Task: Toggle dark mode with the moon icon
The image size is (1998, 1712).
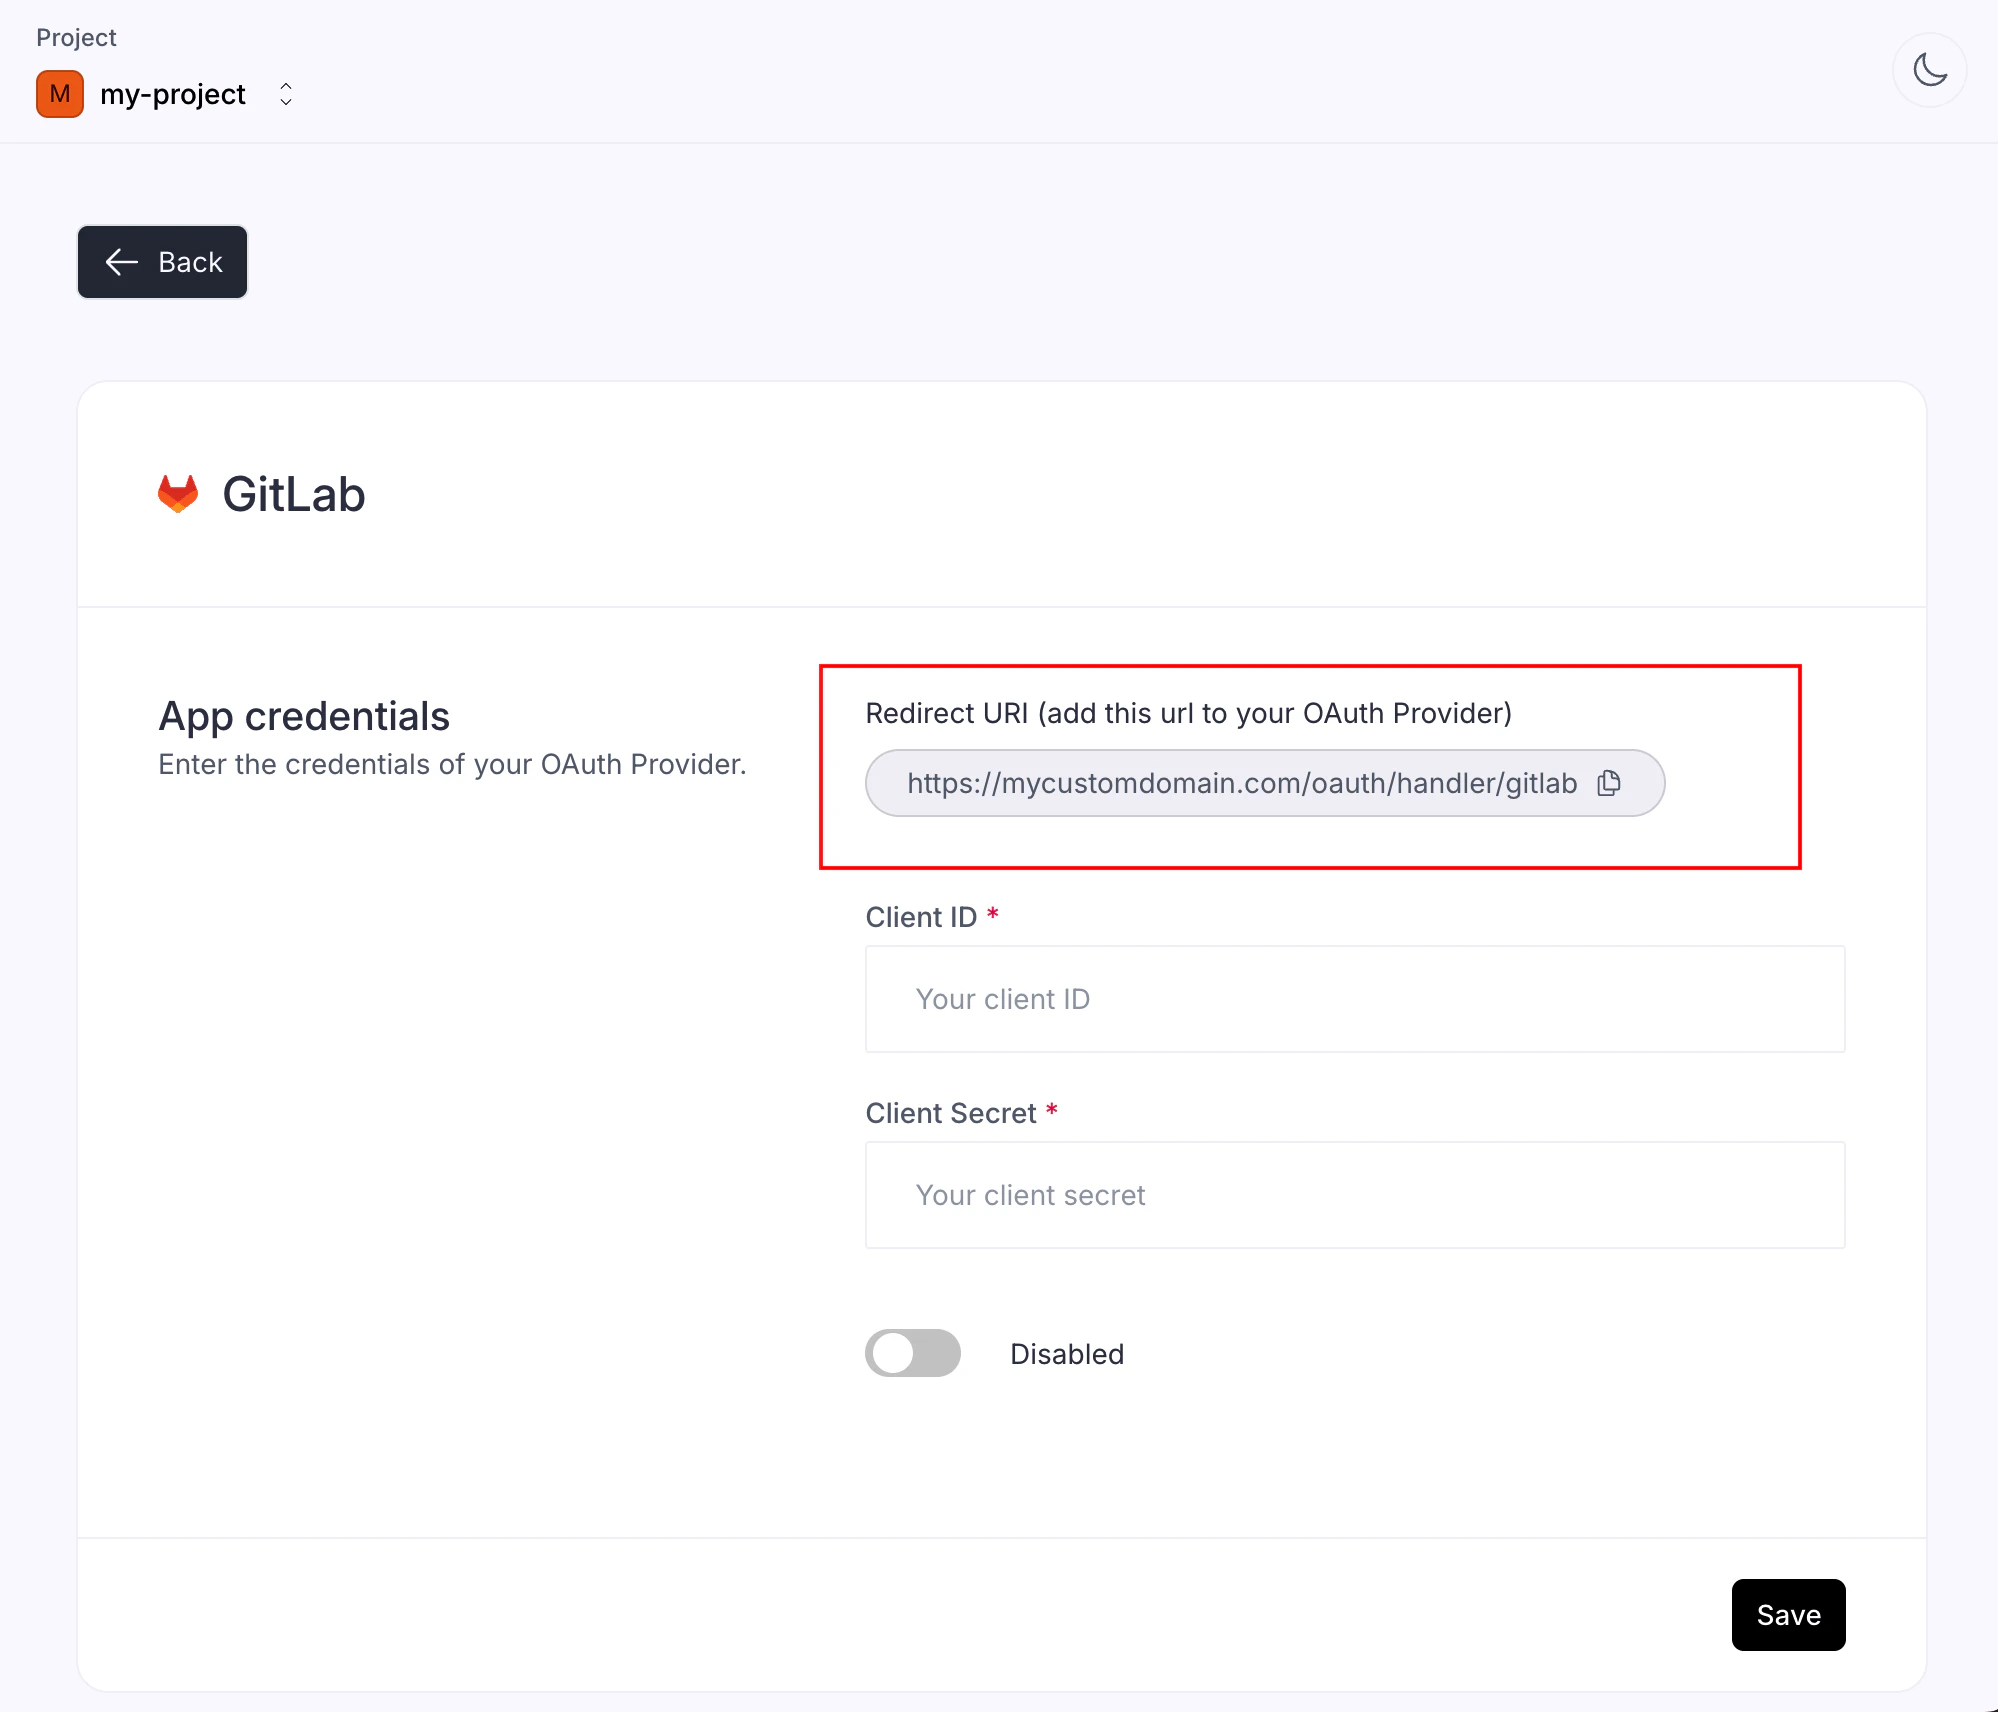Action: pos(1929,70)
